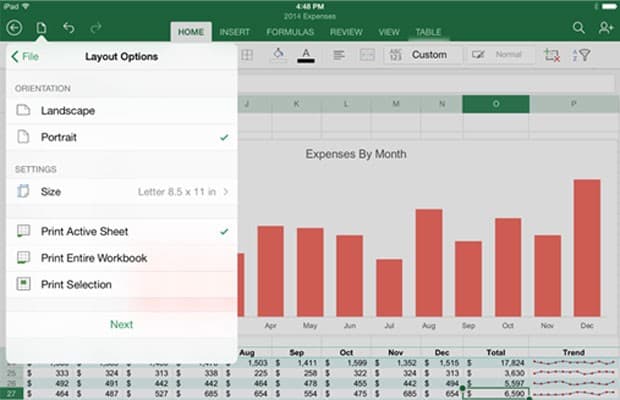The height and width of the screenshot is (400, 620).
Task: Select column P header
Action: tap(573, 104)
